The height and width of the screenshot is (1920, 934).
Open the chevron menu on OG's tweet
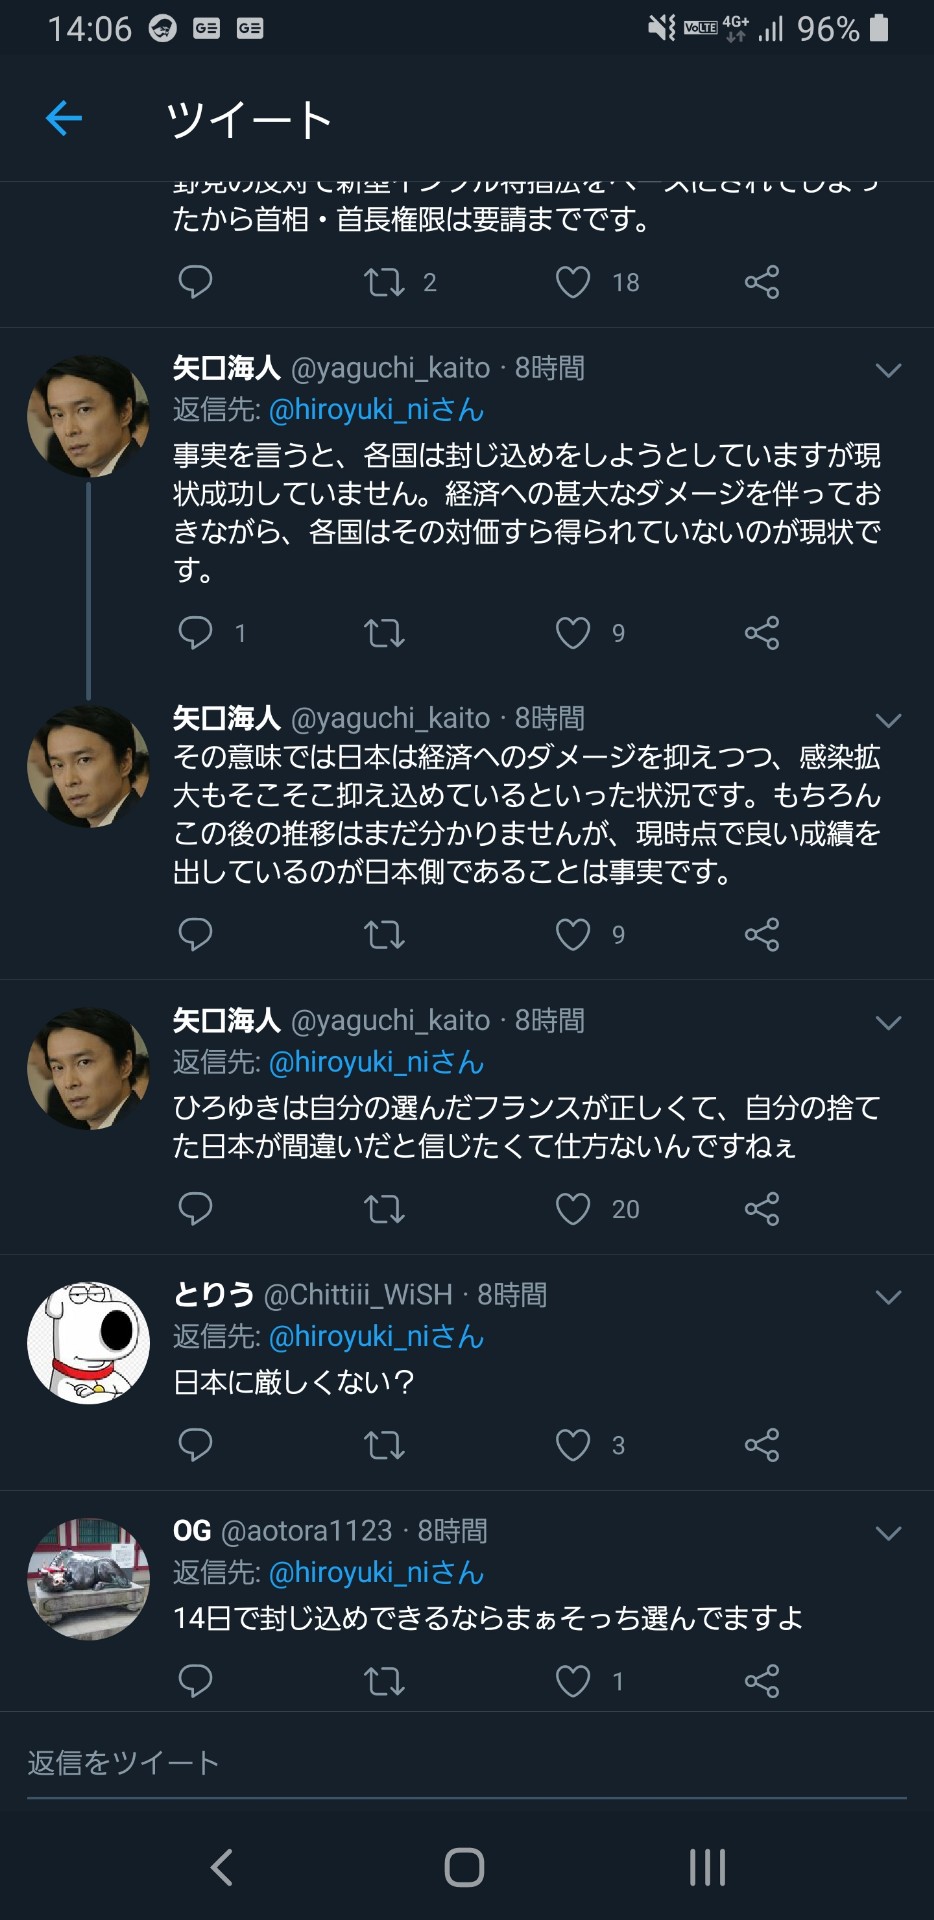[888, 1533]
